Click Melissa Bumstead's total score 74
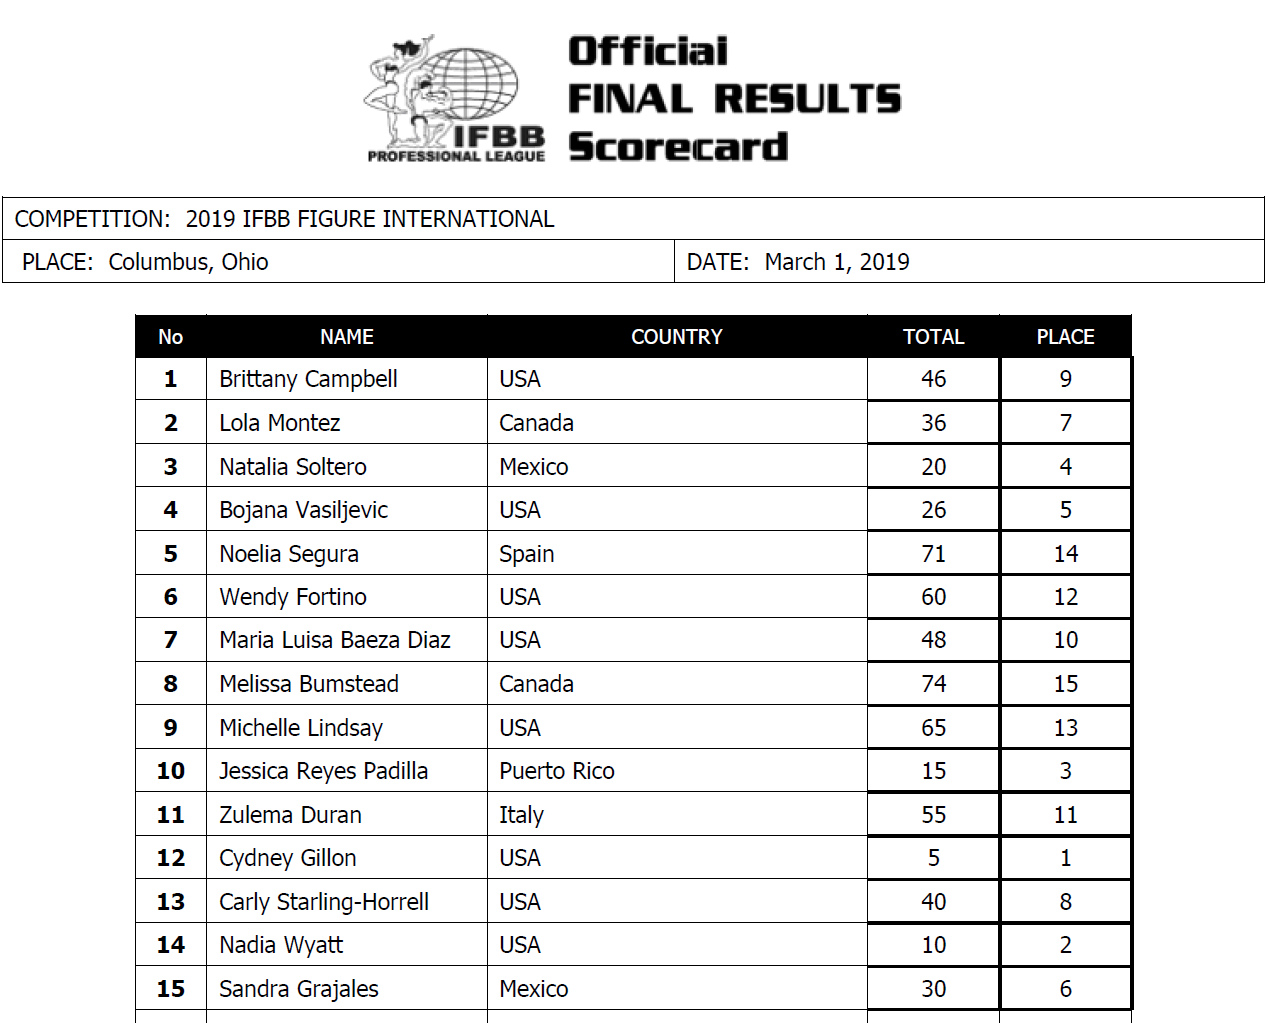1268x1023 pixels. [x=933, y=684]
